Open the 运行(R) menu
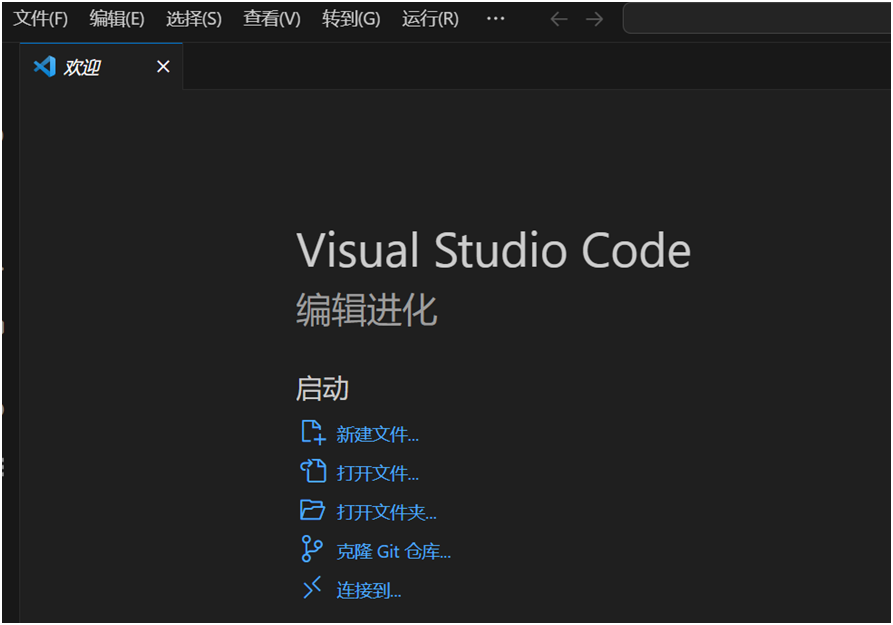The width and height of the screenshot is (893, 625). point(430,19)
